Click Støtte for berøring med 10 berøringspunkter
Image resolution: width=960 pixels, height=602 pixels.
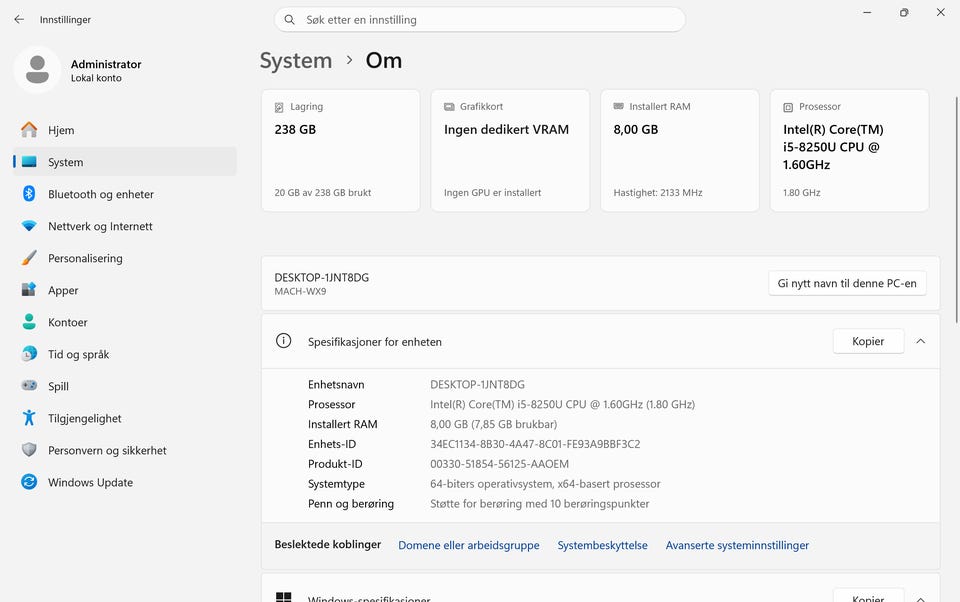click(539, 503)
